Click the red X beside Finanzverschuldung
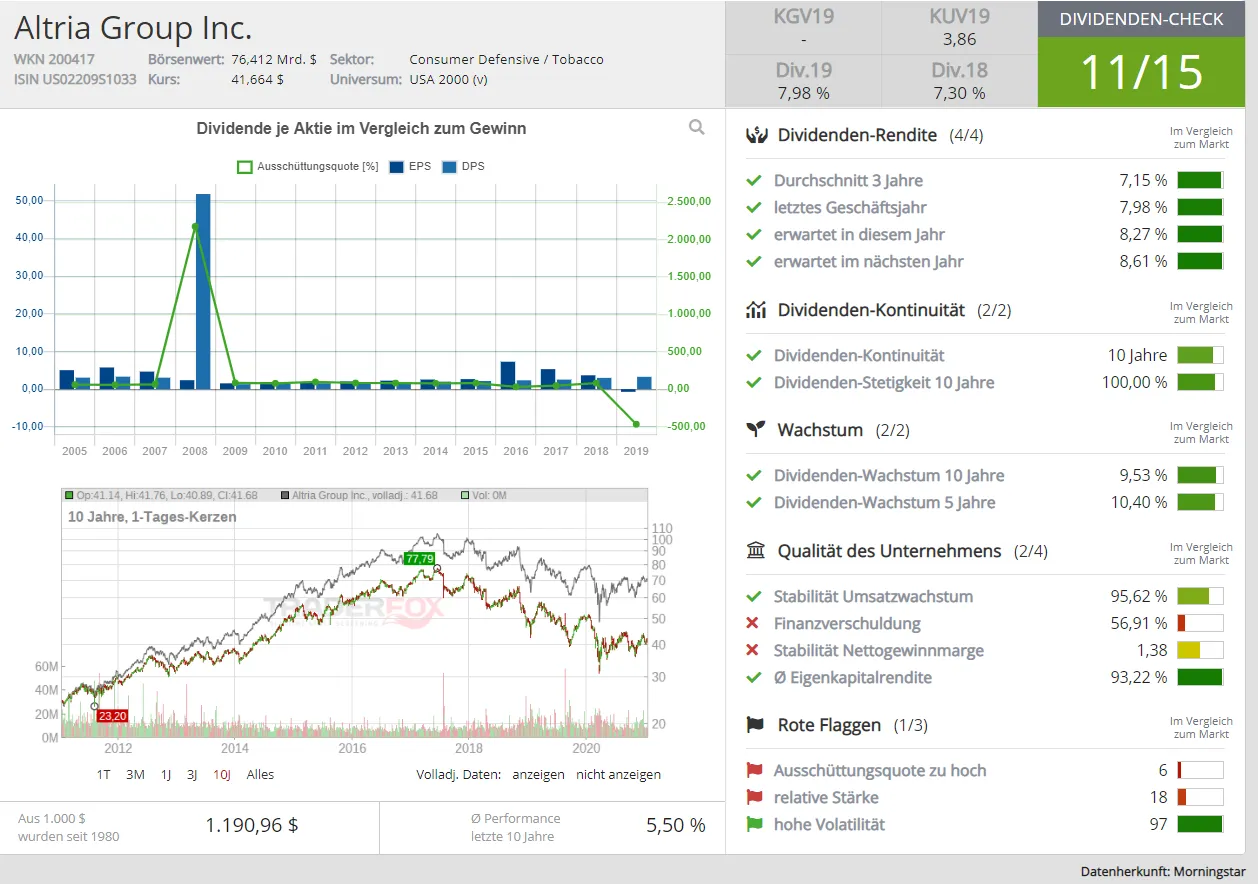Screen dimensions: 1258x884 753,623
